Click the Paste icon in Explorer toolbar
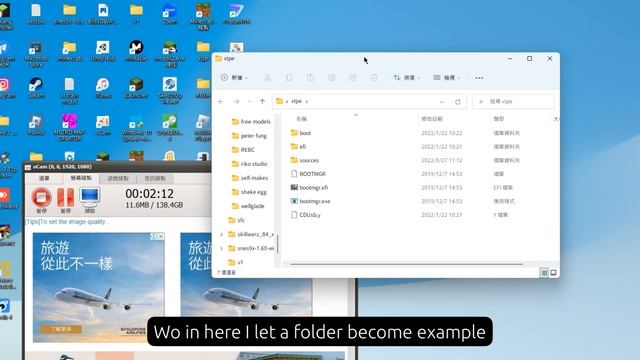The image size is (640, 360). coord(310,78)
